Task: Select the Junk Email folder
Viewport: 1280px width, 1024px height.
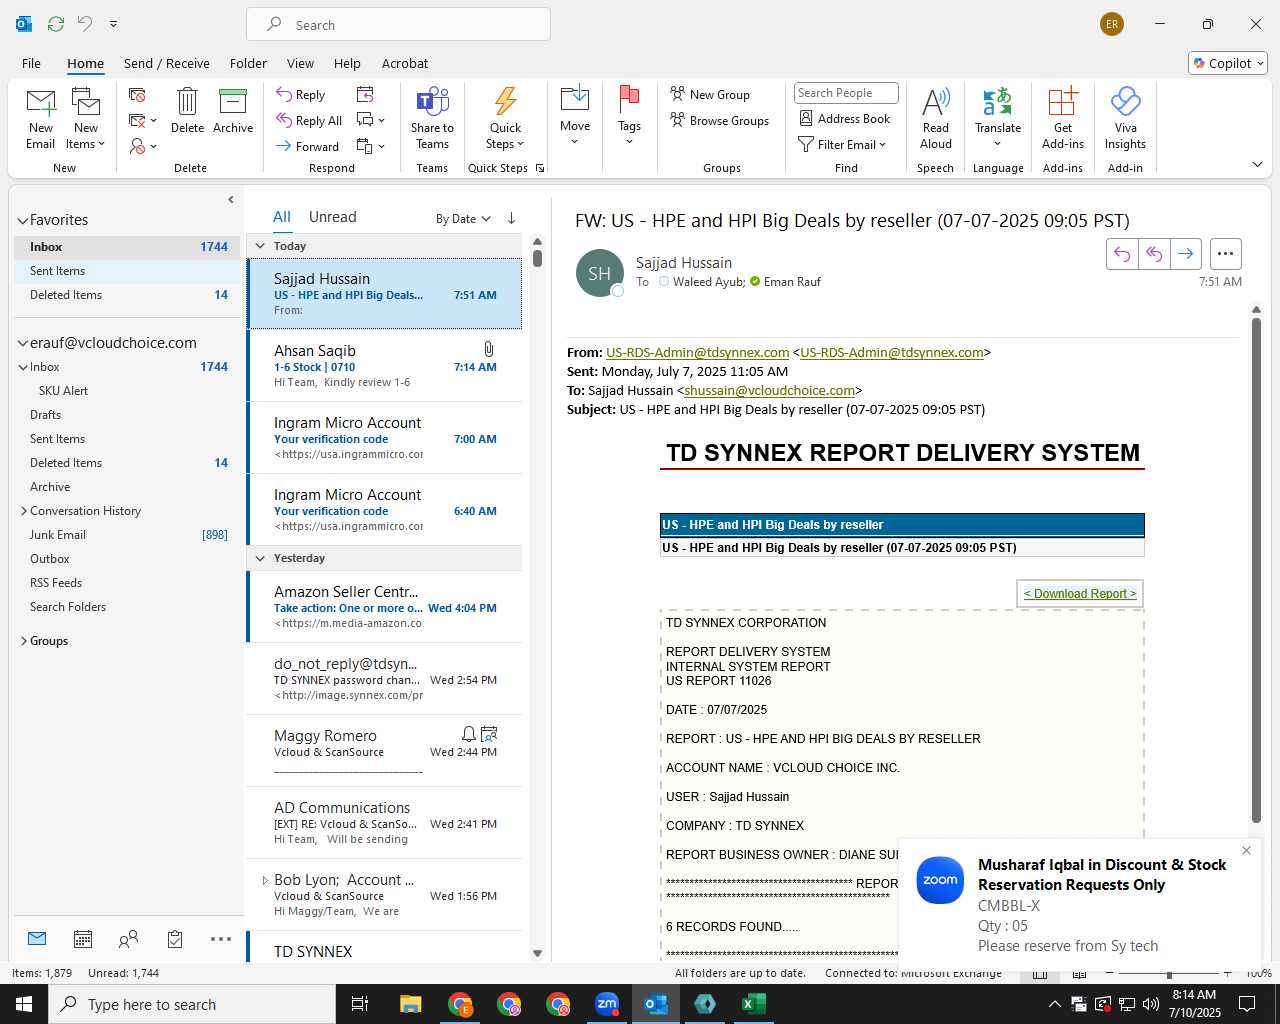Action: click(128, 535)
